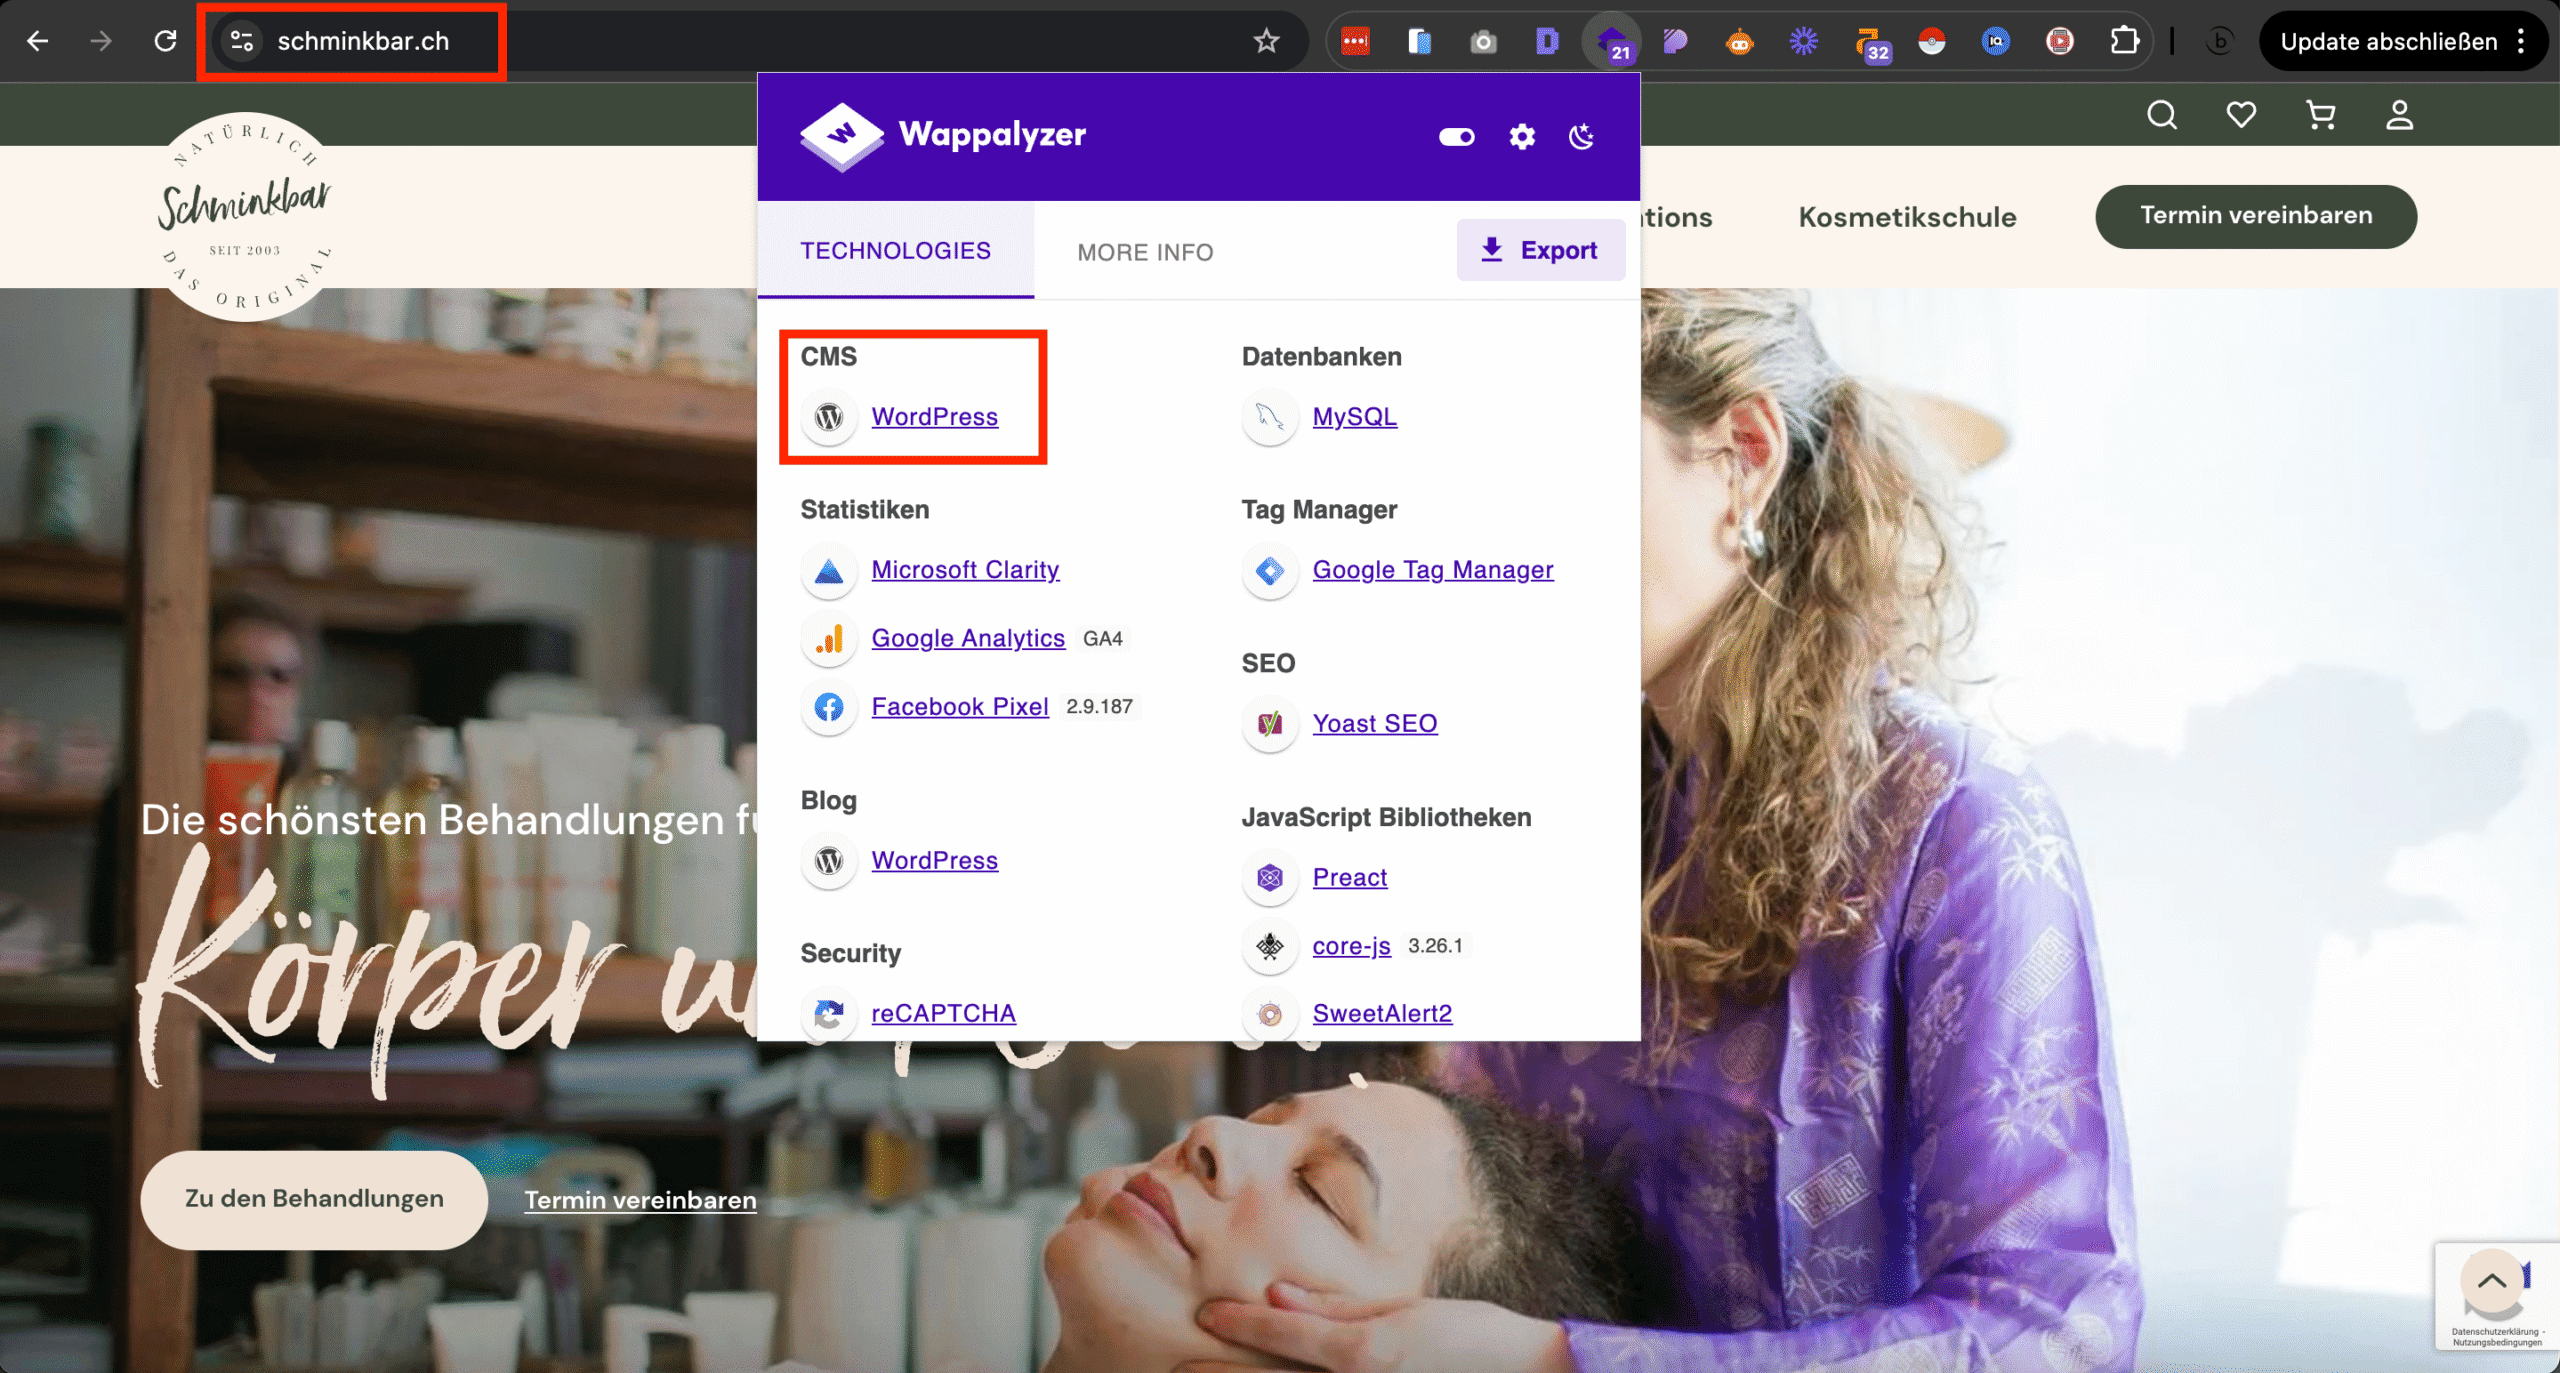Click the Wappalyzer logo

[942, 135]
